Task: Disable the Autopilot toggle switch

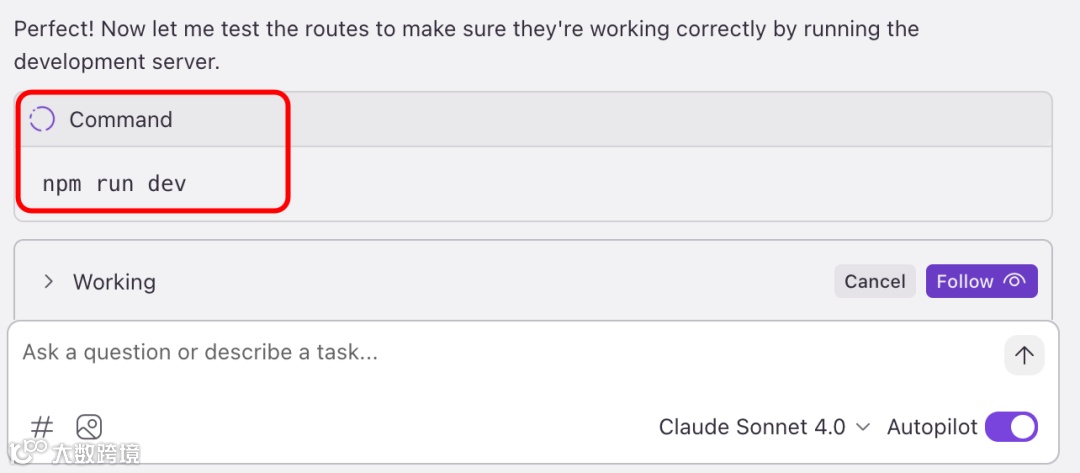Action: 1011,427
